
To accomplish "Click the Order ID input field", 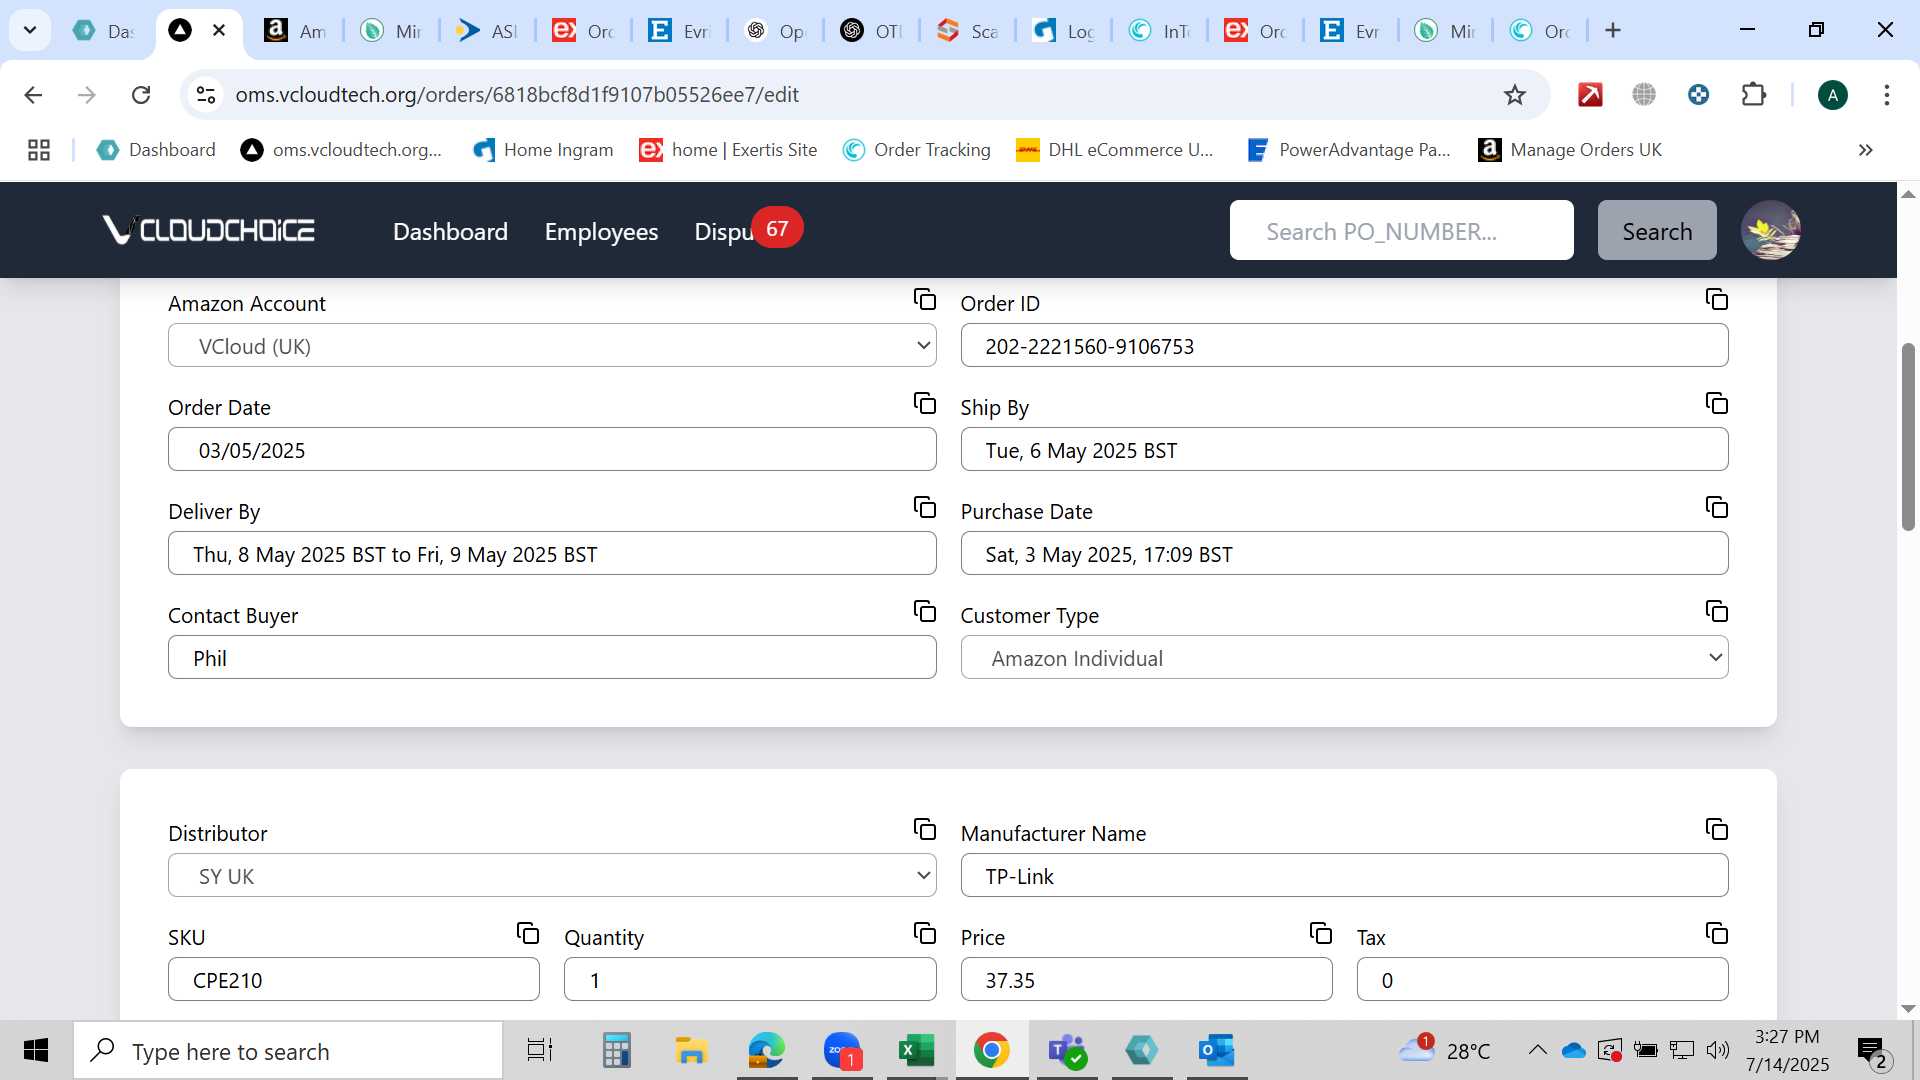I will 1344,346.
